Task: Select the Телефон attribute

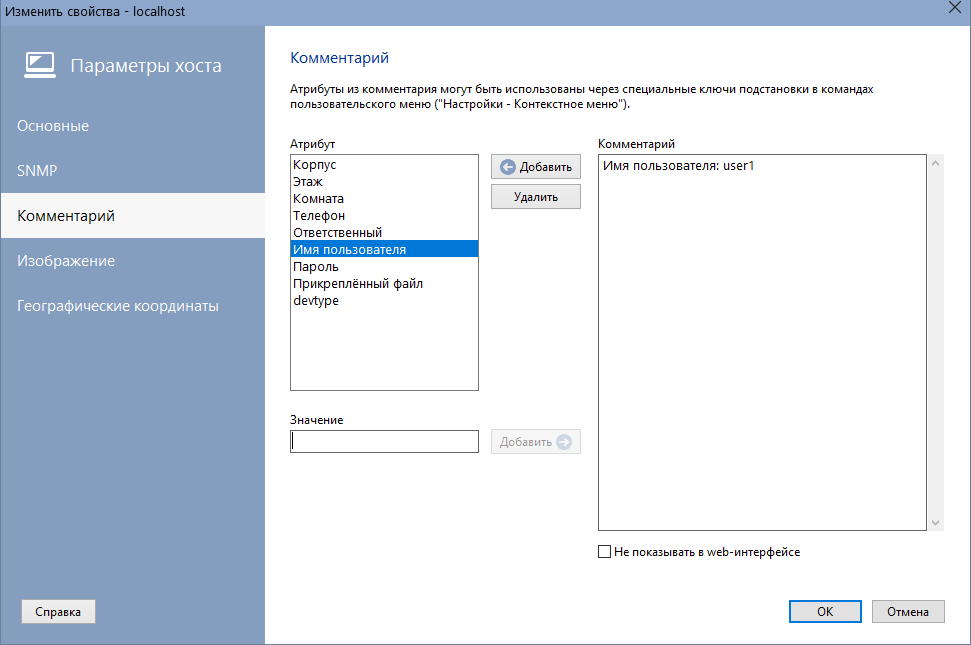Action: (x=384, y=215)
